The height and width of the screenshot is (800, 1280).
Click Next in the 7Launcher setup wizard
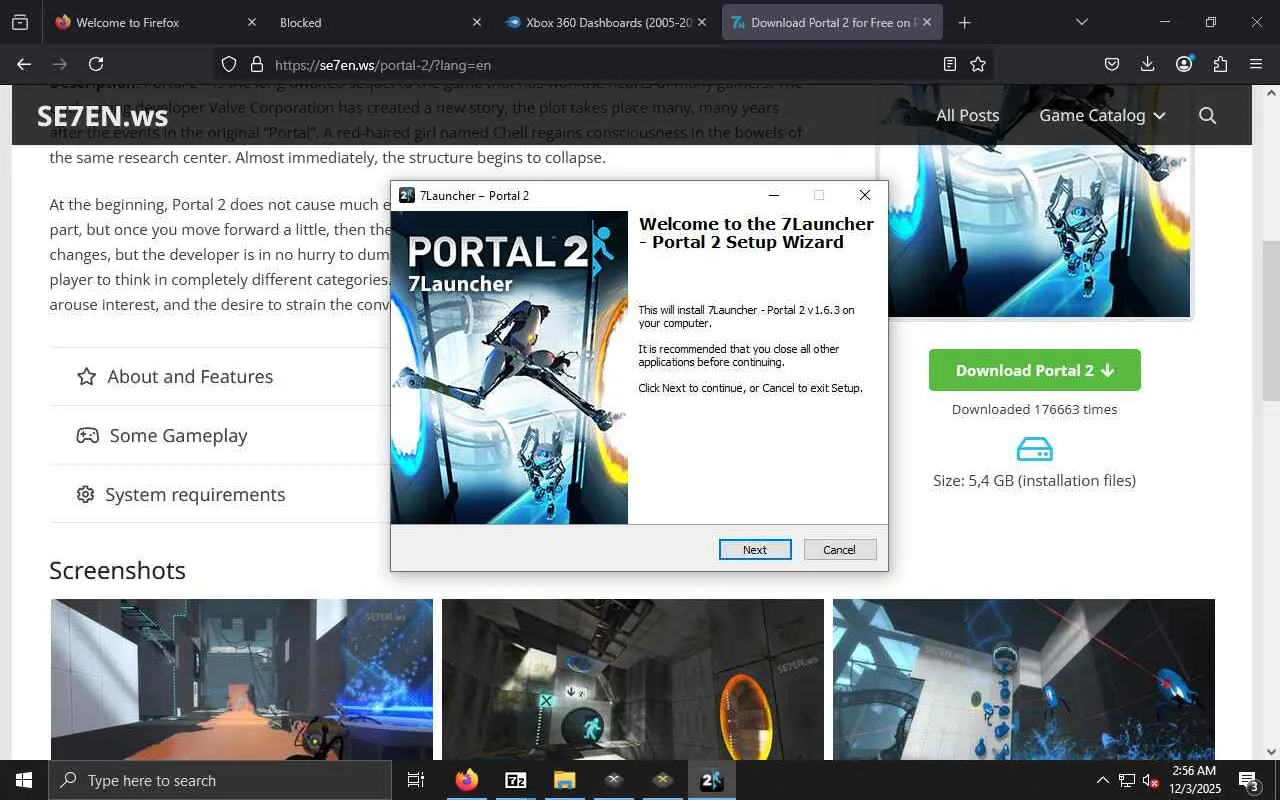[x=755, y=549]
